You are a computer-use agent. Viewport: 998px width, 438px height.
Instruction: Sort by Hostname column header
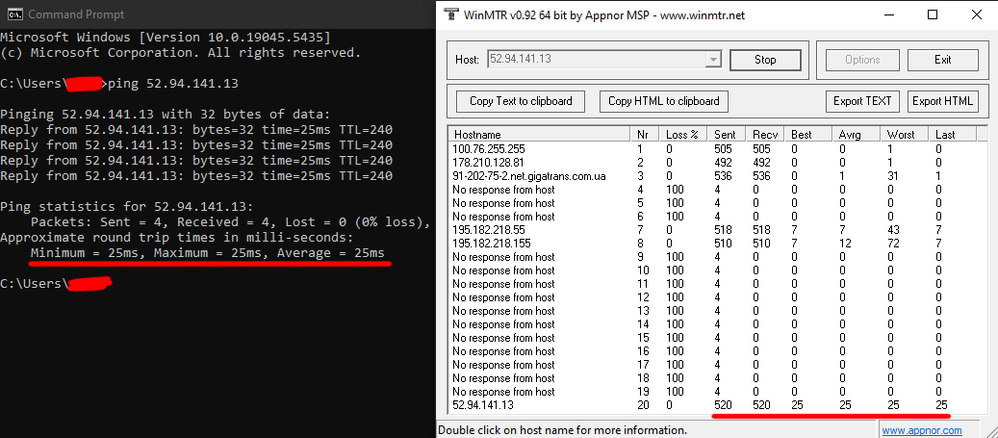539,134
